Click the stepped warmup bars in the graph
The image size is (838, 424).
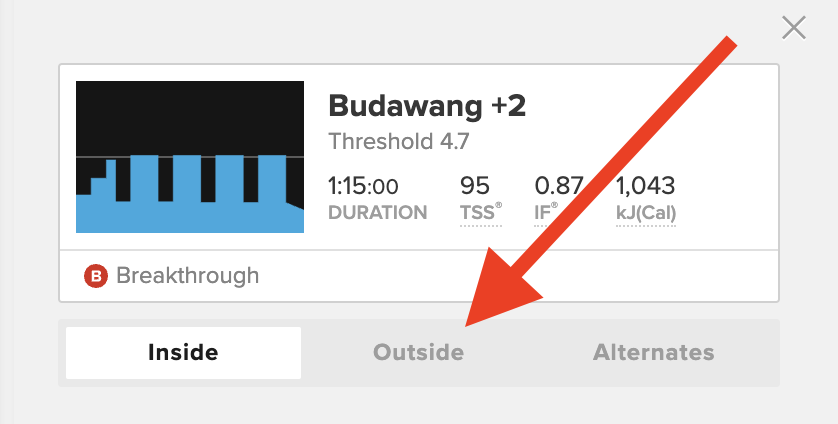tap(96, 195)
